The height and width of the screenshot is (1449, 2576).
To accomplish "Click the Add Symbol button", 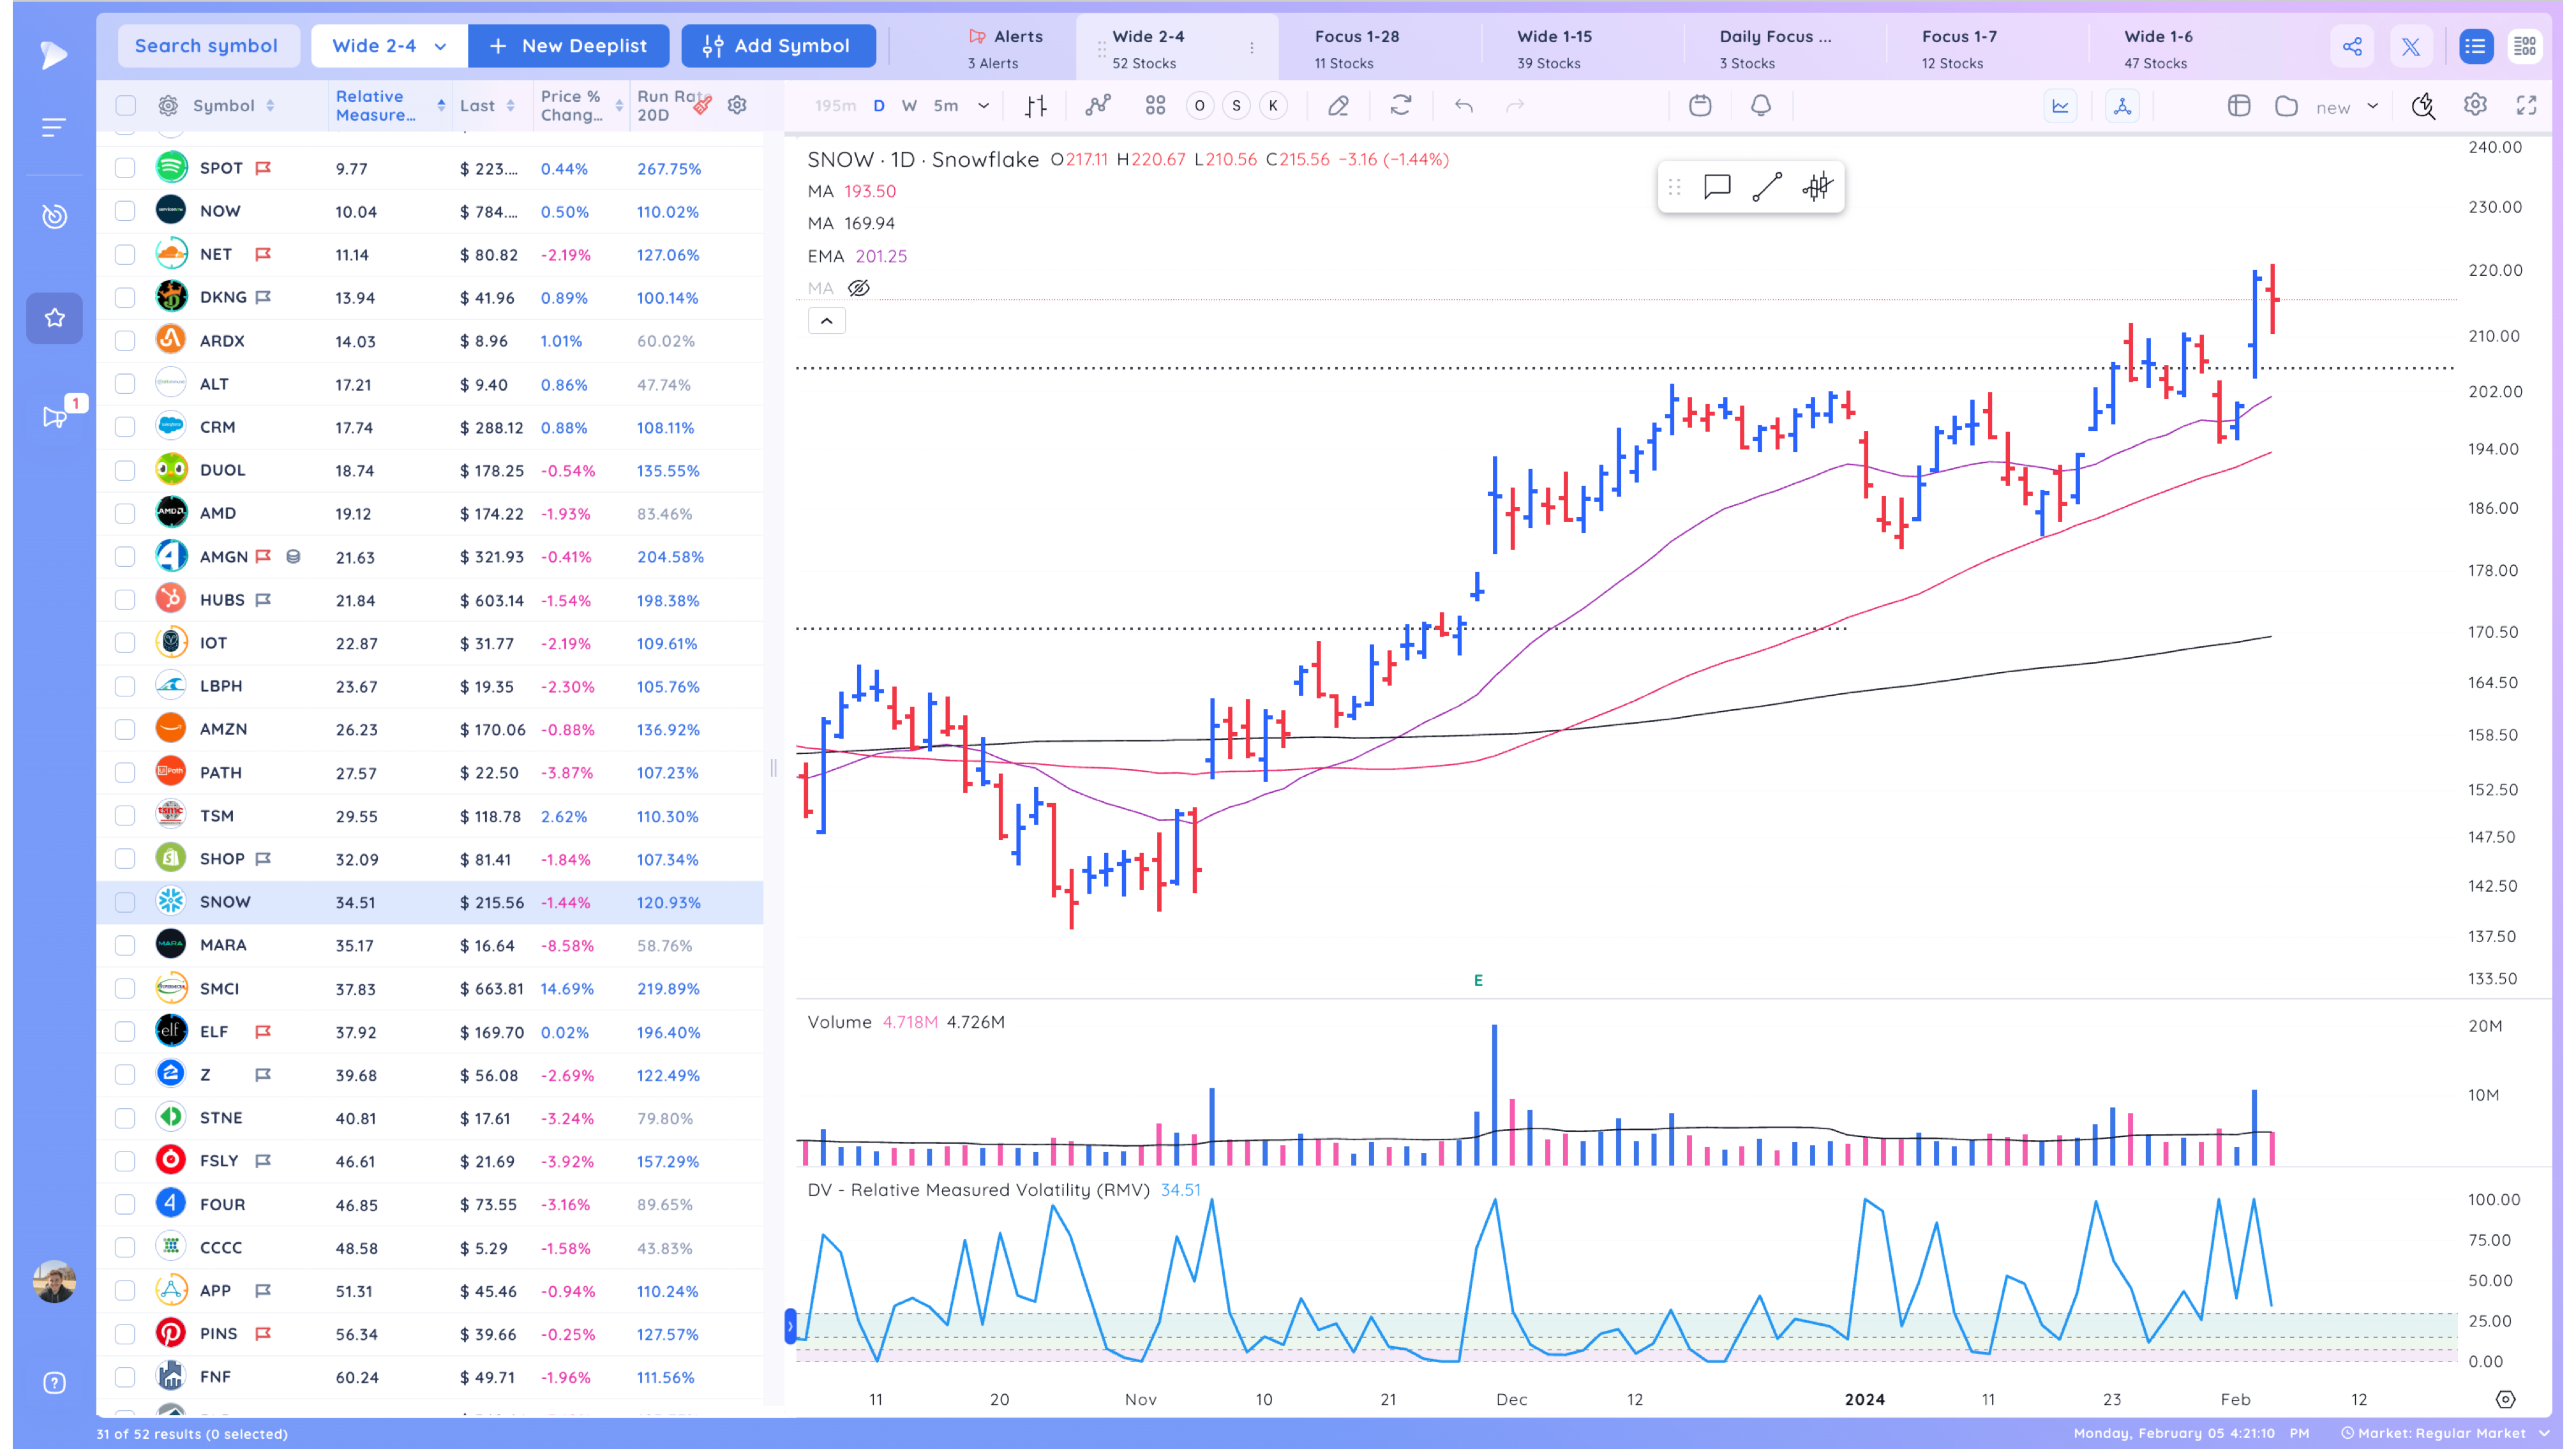I will pyautogui.click(x=778, y=46).
